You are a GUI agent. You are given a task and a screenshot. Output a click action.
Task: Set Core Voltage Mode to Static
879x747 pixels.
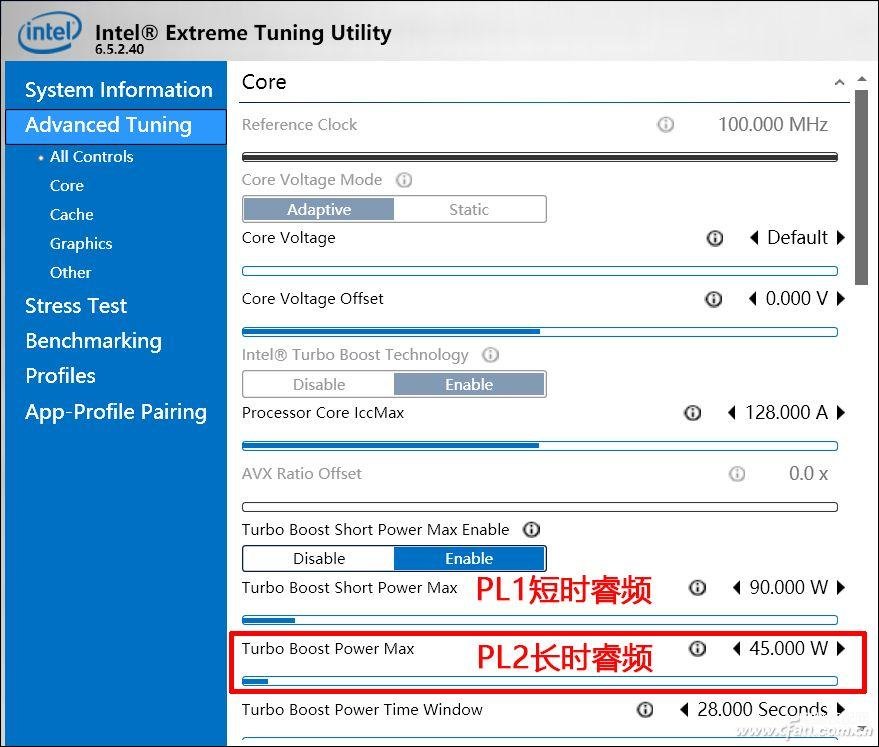coord(469,210)
